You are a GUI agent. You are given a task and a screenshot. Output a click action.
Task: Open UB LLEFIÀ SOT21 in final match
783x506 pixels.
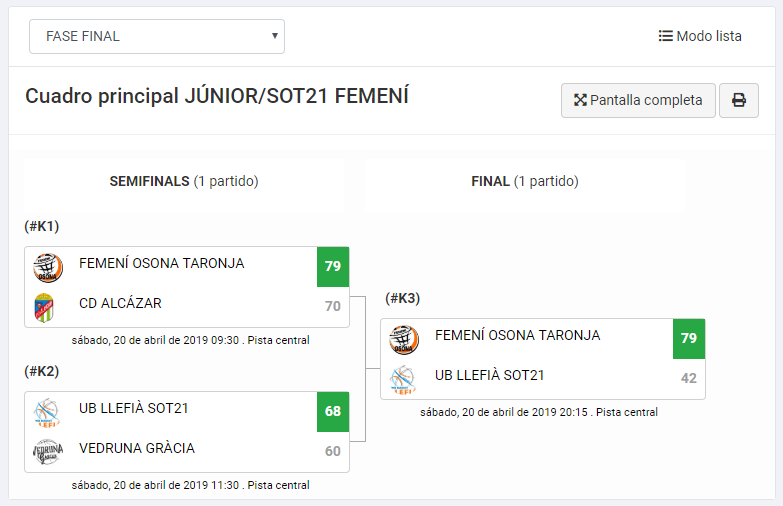click(x=489, y=375)
